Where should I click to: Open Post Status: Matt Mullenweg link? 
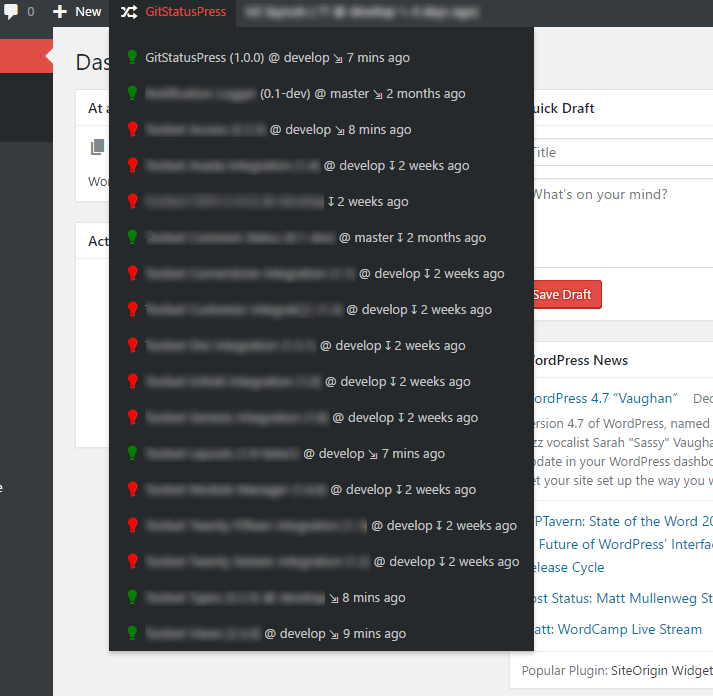pyautogui.click(x=623, y=598)
